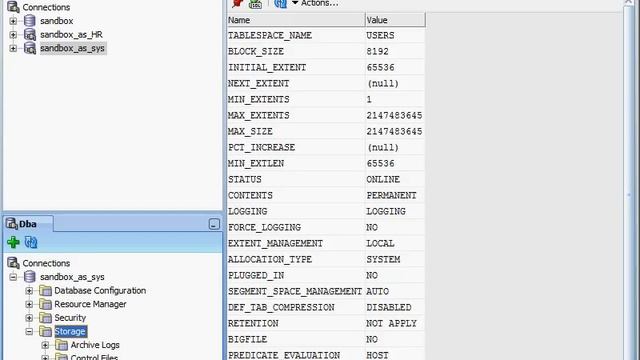Click the sandbox database icon

pyautogui.click(x=29, y=21)
